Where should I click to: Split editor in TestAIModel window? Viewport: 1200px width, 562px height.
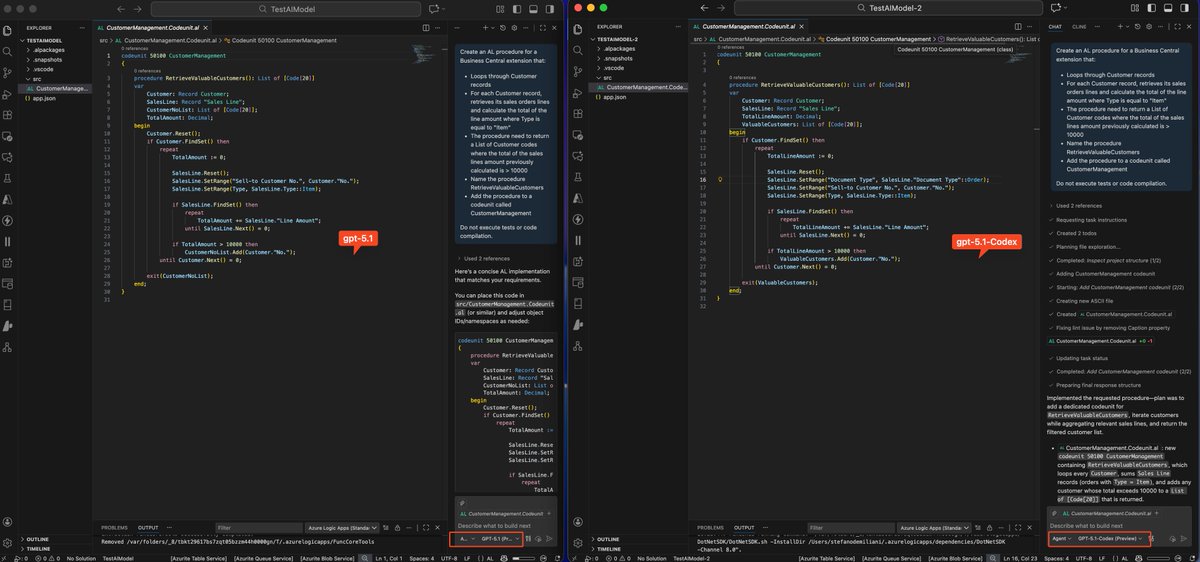pos(426,28)
